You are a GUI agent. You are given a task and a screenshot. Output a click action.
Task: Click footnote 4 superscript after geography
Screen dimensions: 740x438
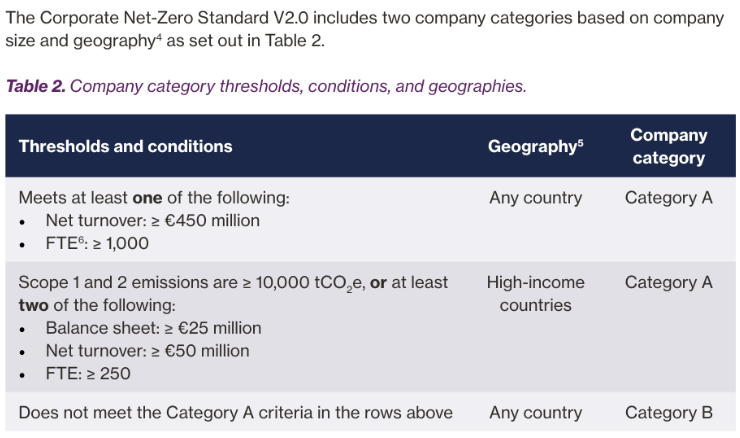pos(159,35)
